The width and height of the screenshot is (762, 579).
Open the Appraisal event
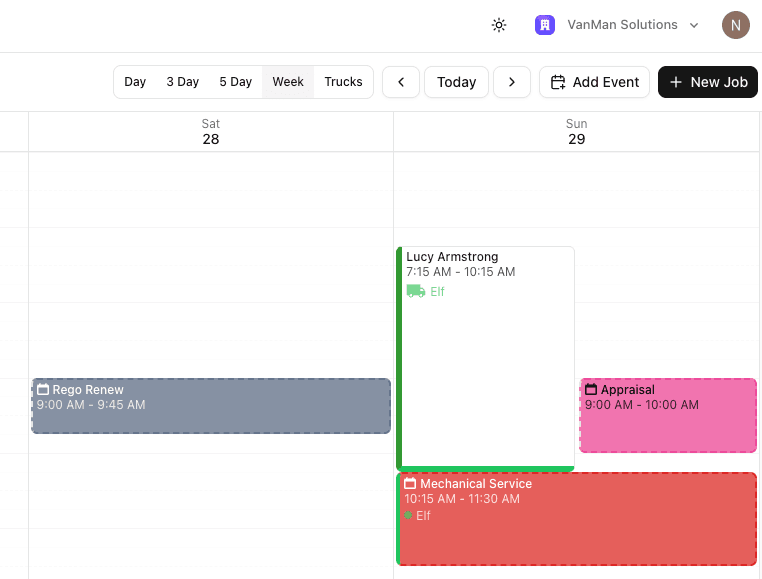click(668, 416)
